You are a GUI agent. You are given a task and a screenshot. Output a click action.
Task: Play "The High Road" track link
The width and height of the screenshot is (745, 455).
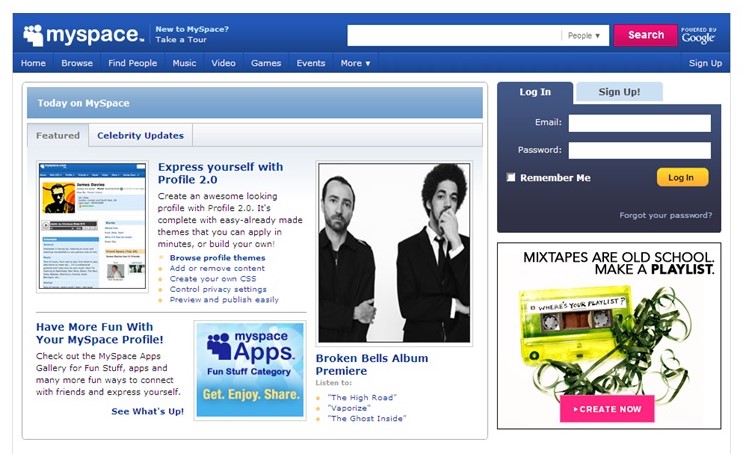click(355, 396)
